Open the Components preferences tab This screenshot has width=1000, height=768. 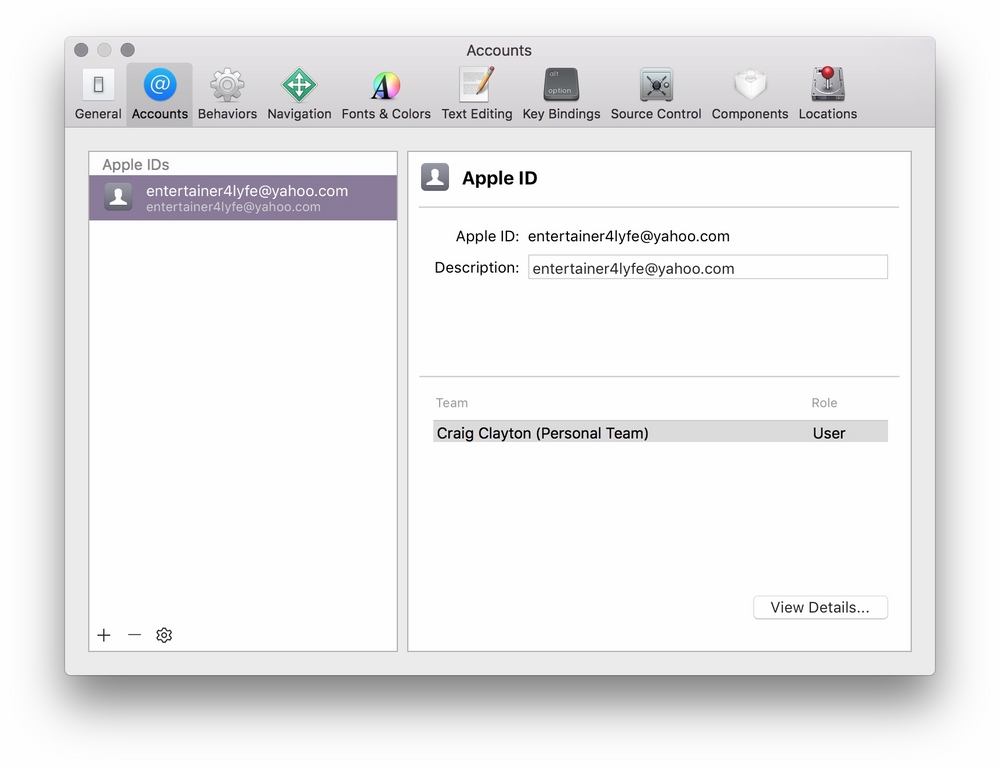(x=749, y=94)
